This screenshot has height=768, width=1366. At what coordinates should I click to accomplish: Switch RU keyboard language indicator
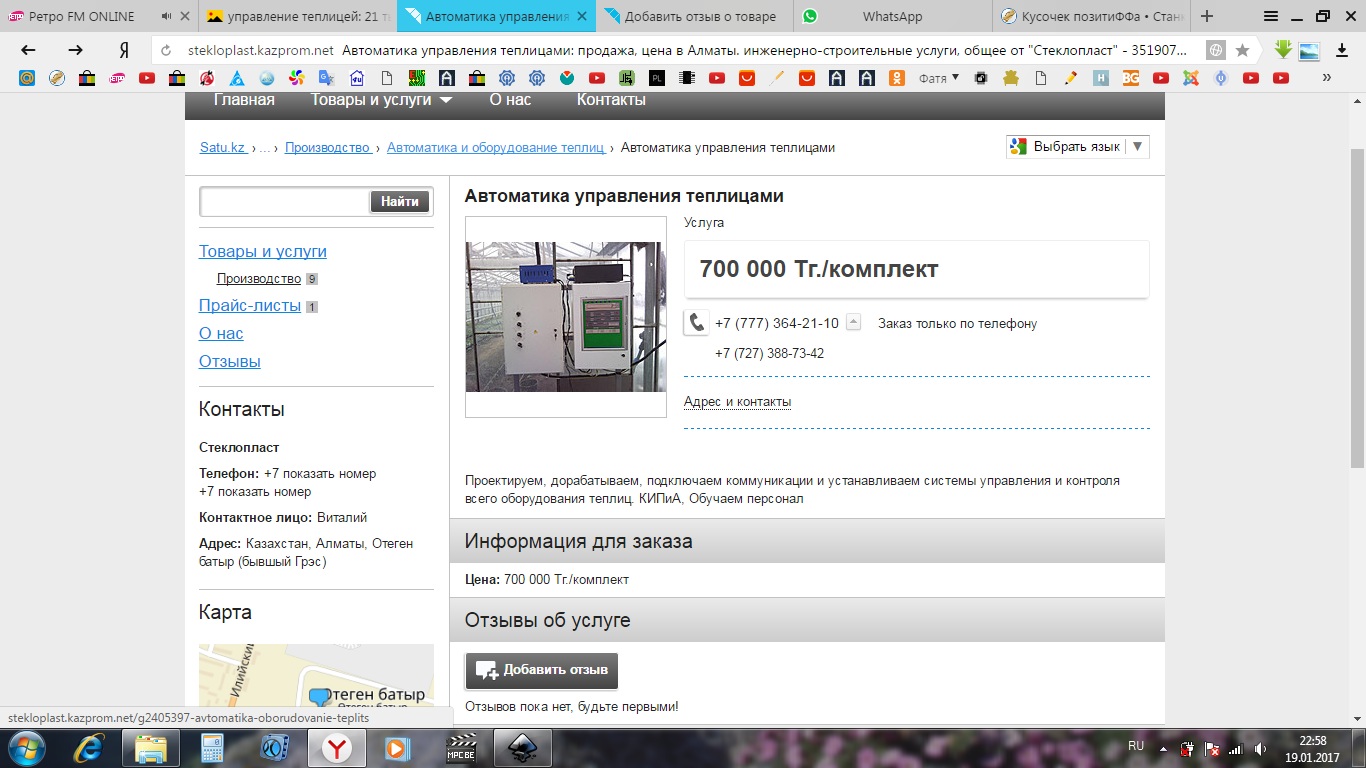tap(1136, 746)
